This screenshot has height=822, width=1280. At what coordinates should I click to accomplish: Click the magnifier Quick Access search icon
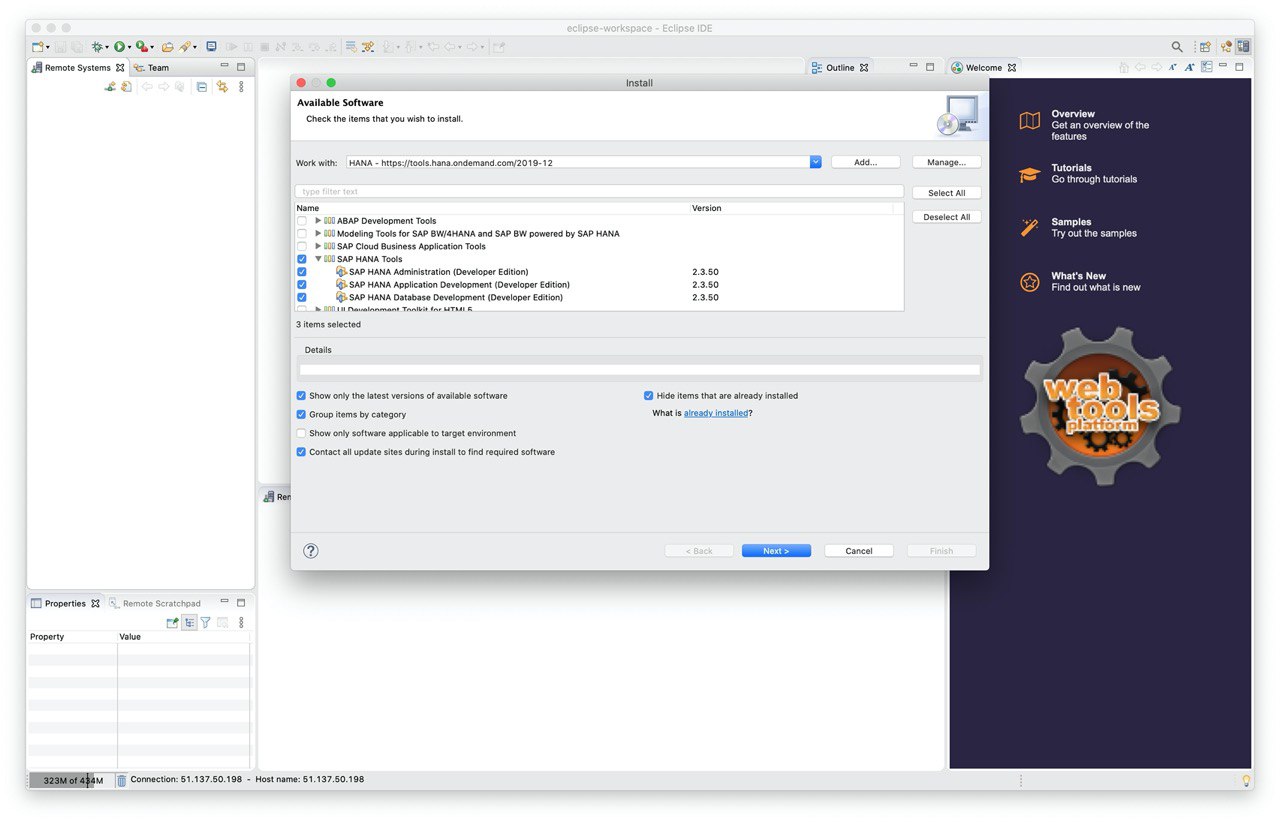(x=1177, y=47)
